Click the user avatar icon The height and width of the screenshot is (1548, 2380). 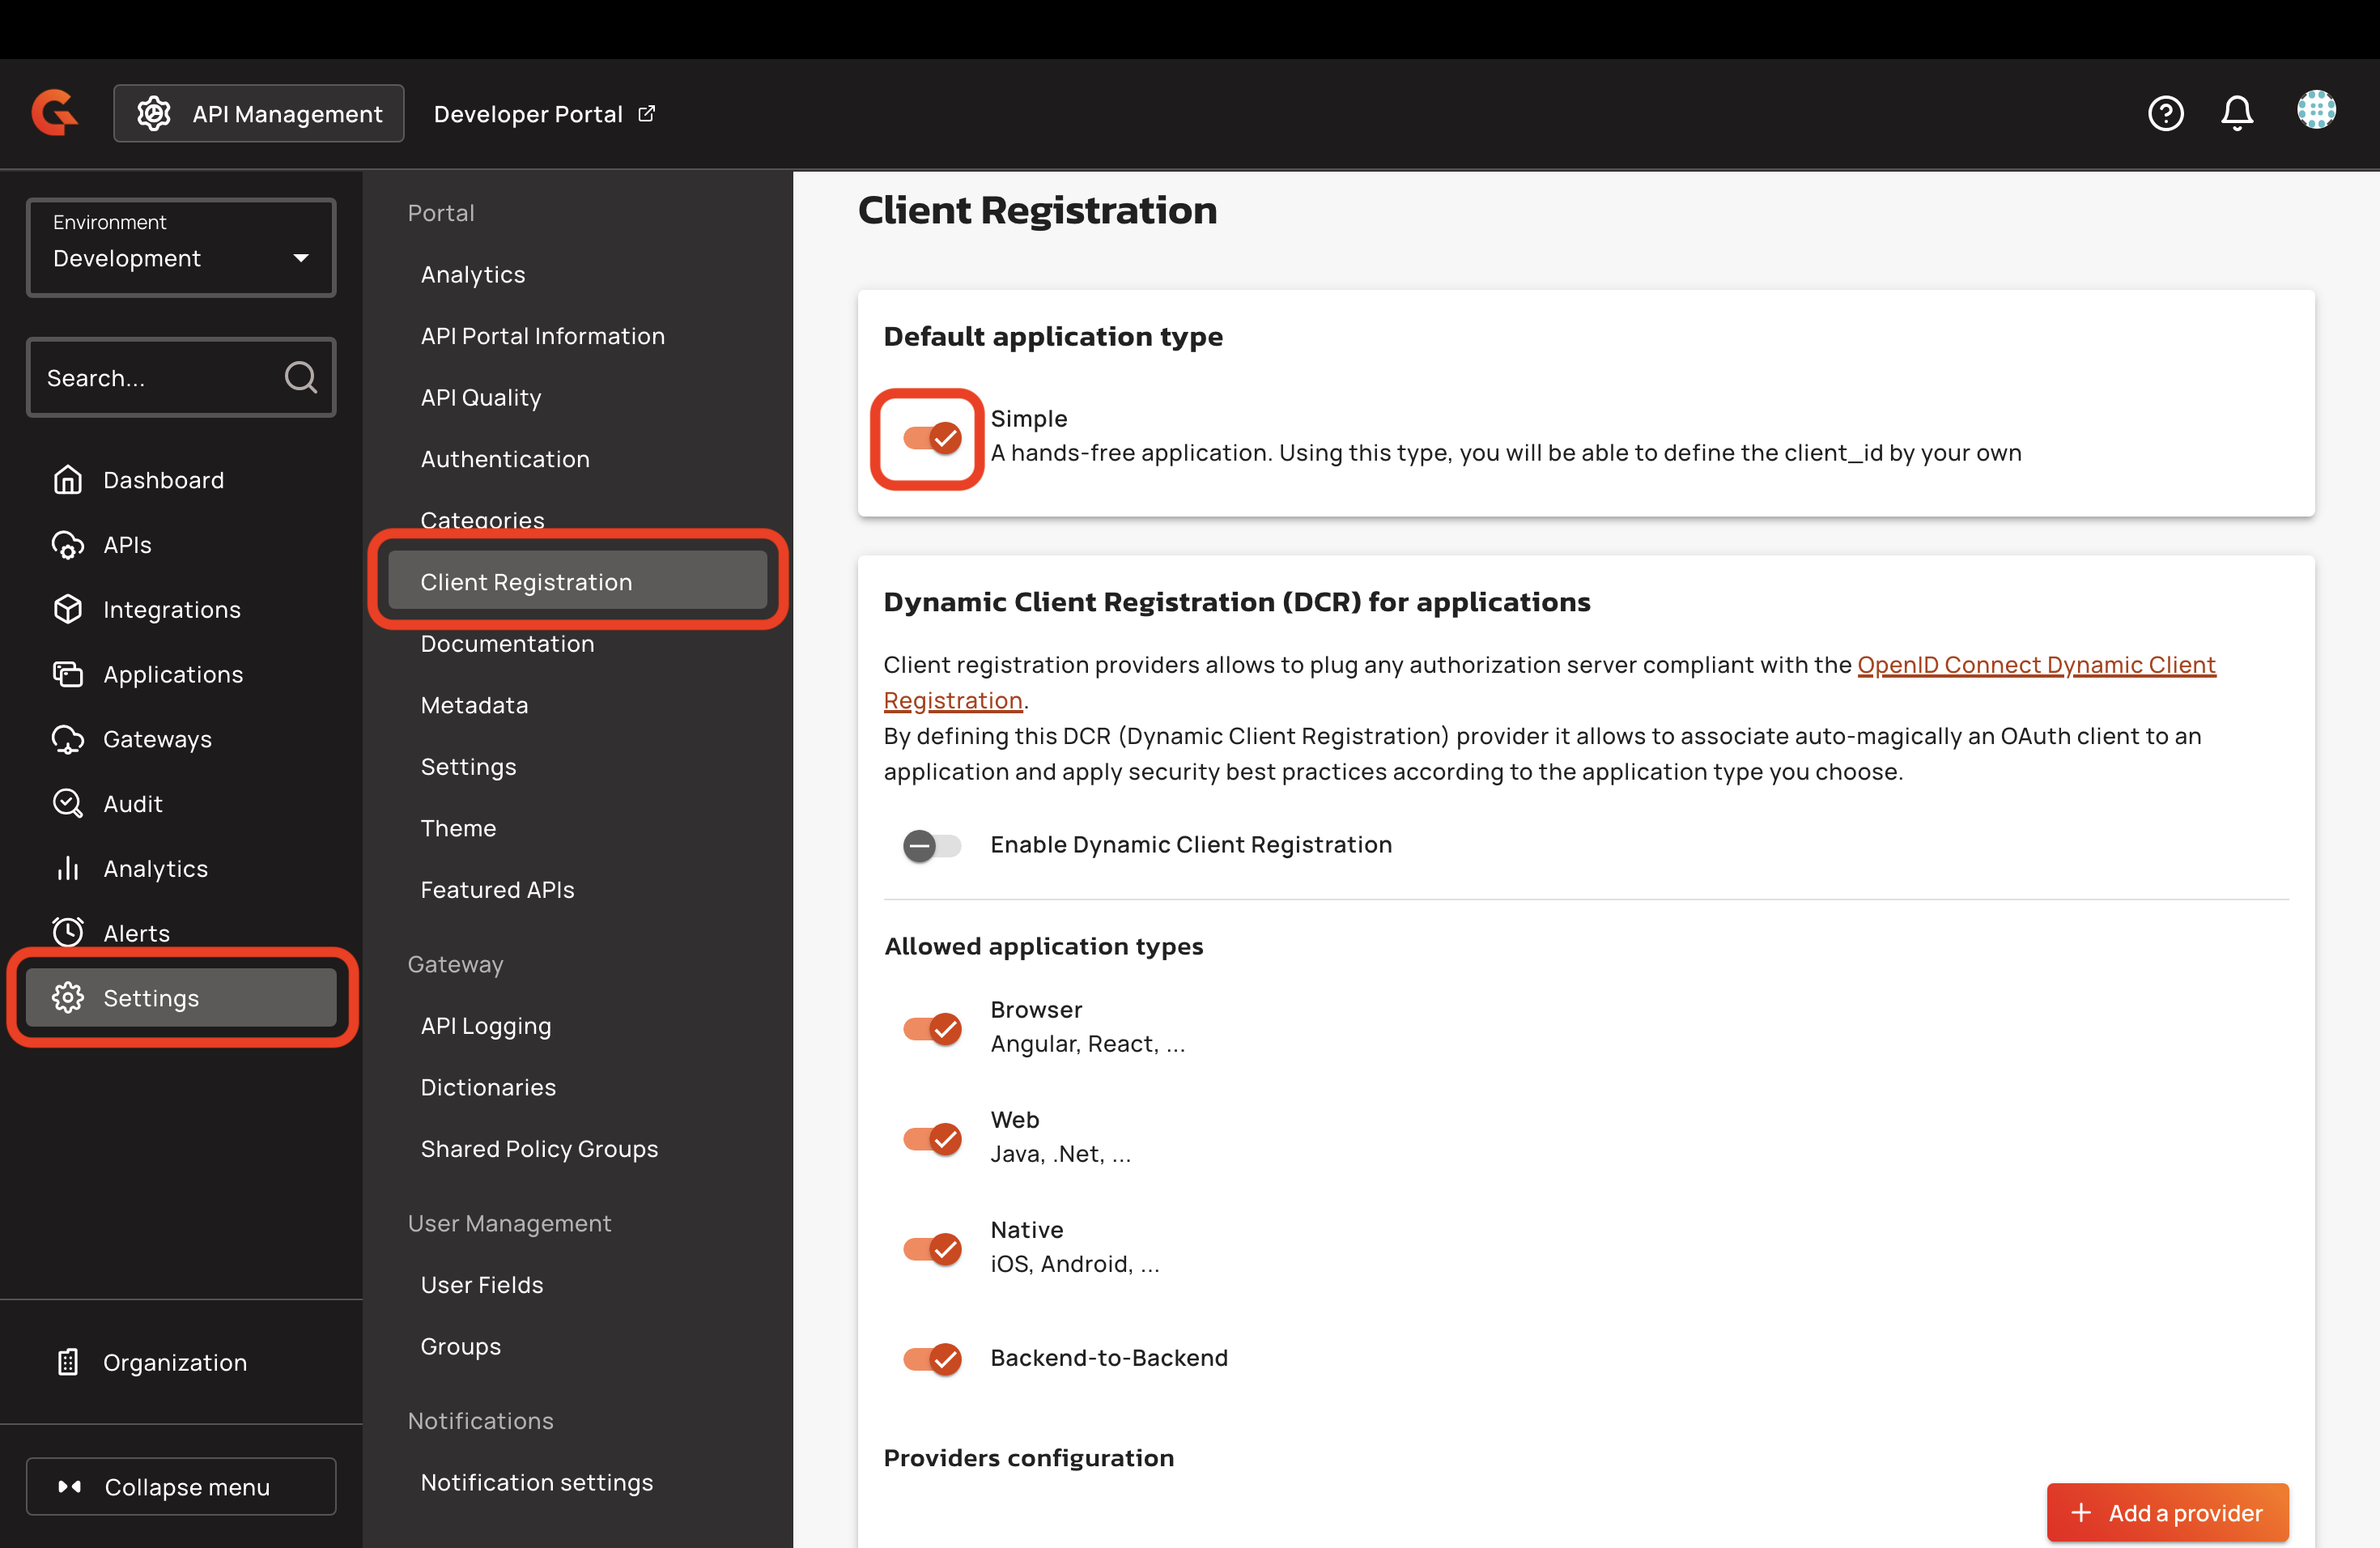[x=2315, y=110]
